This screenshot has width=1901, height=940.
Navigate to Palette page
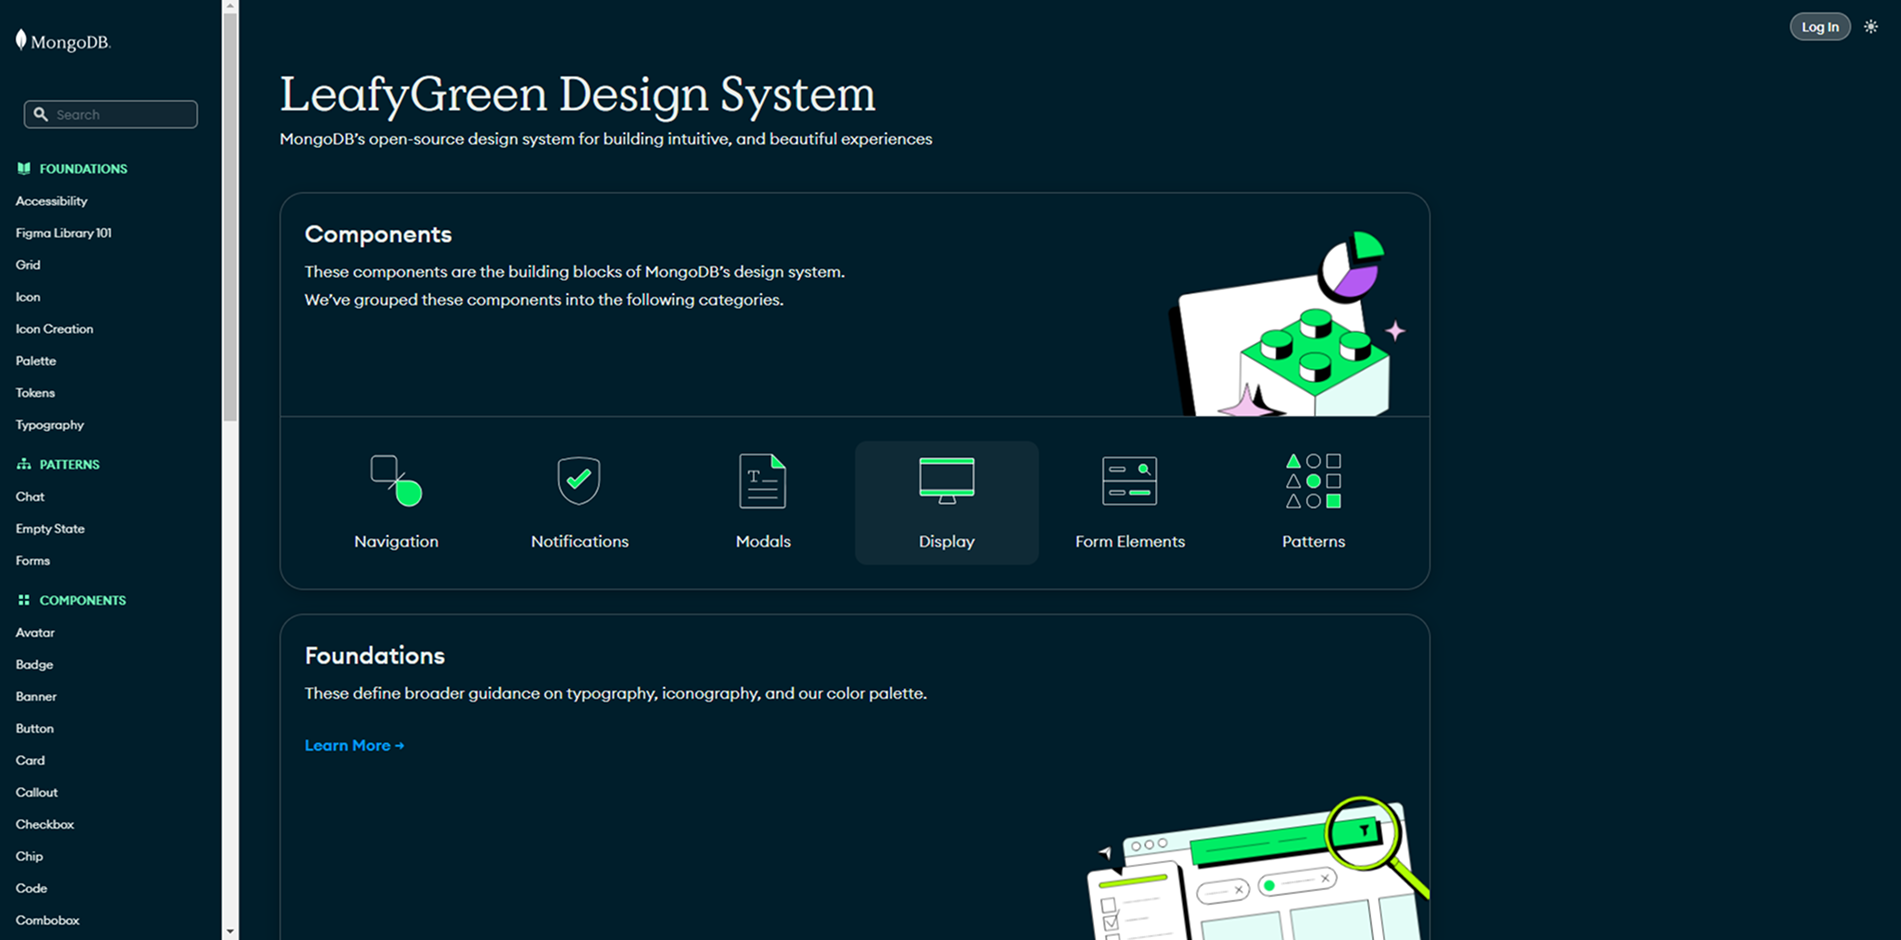pyautogui.click(x=36, y=361)
